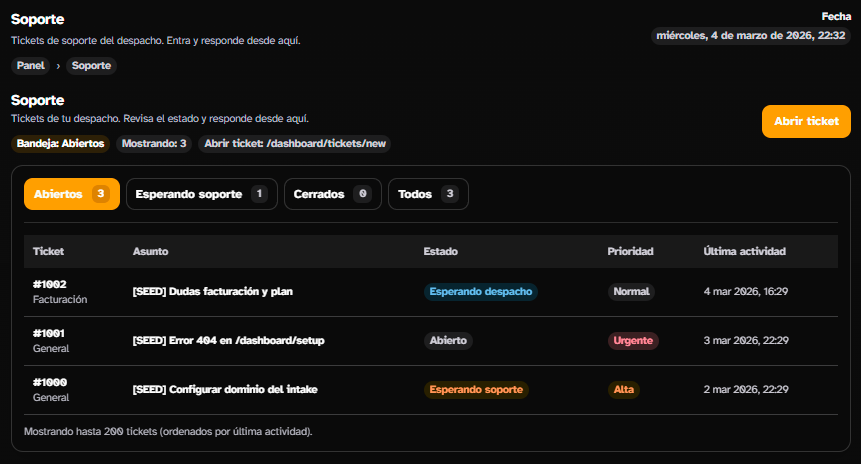Click the Abrir ticket button
861x464 pixels.
pyautogui.click(x=806, y=121)
